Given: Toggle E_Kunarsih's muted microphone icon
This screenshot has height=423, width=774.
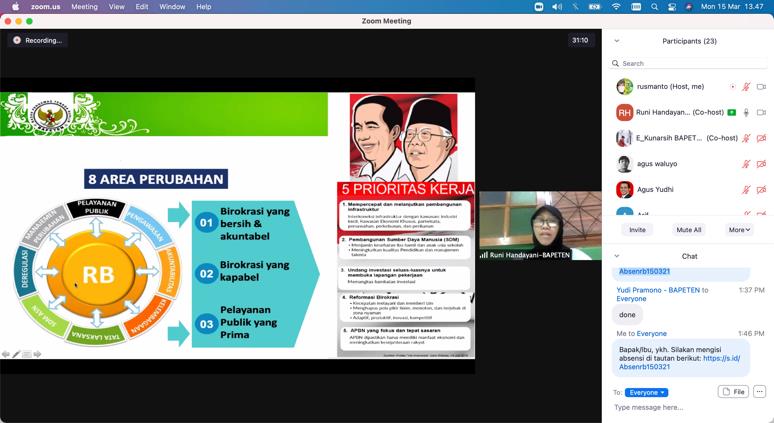Looking at the screenshot, I should tap(746, 138).
